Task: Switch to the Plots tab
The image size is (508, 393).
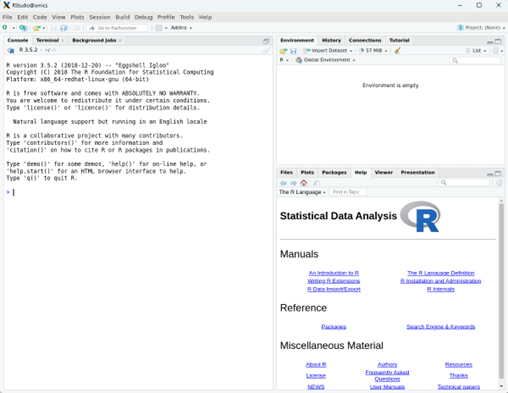Action: point(307,172)
